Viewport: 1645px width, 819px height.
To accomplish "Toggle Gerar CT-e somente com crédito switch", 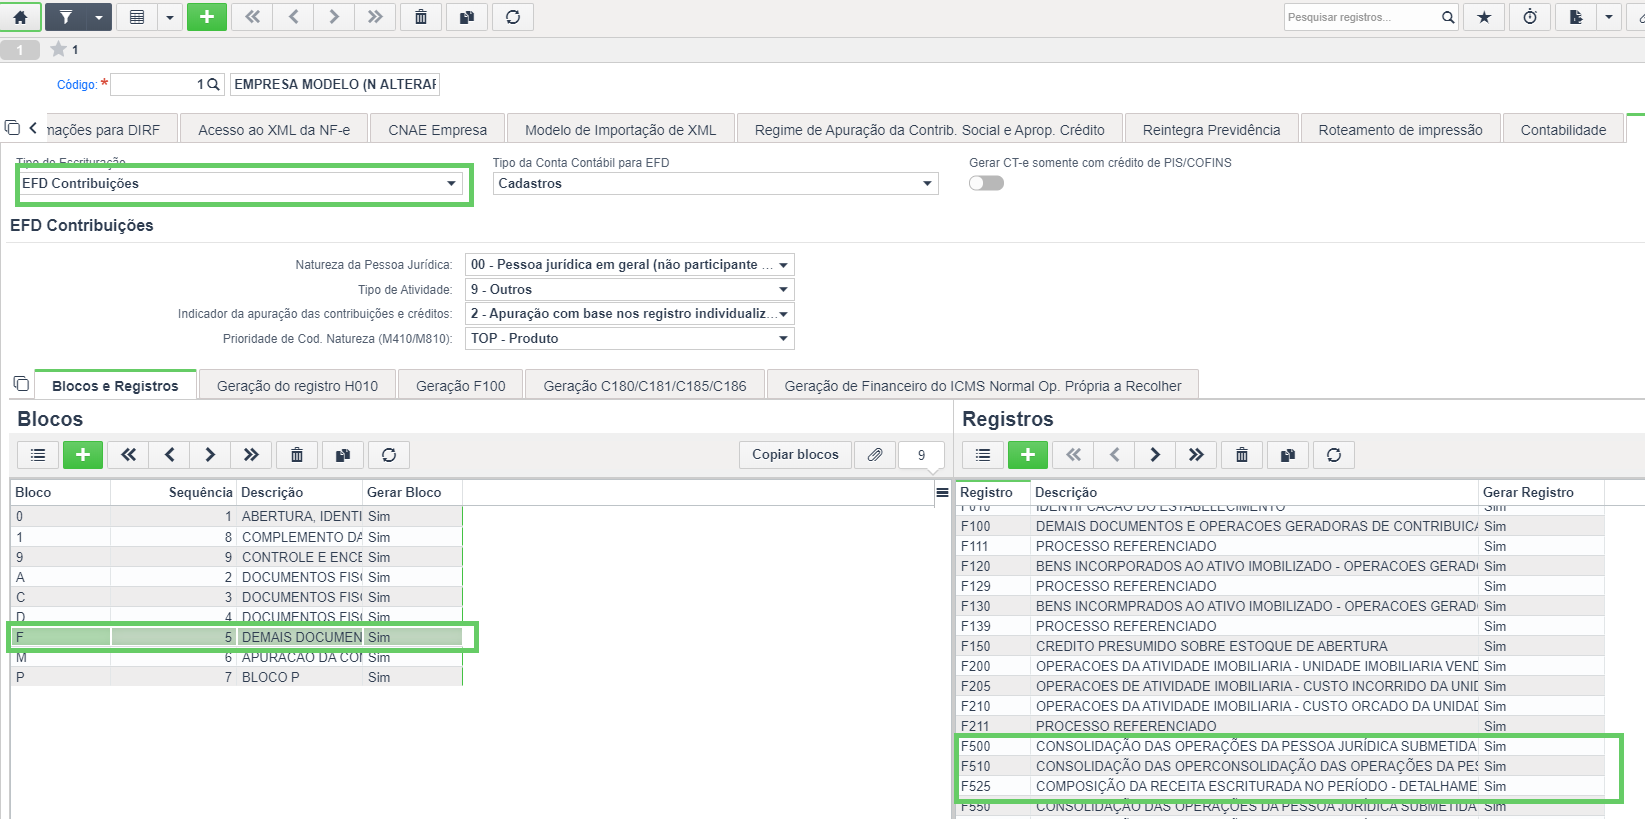I will click(986, 183).
